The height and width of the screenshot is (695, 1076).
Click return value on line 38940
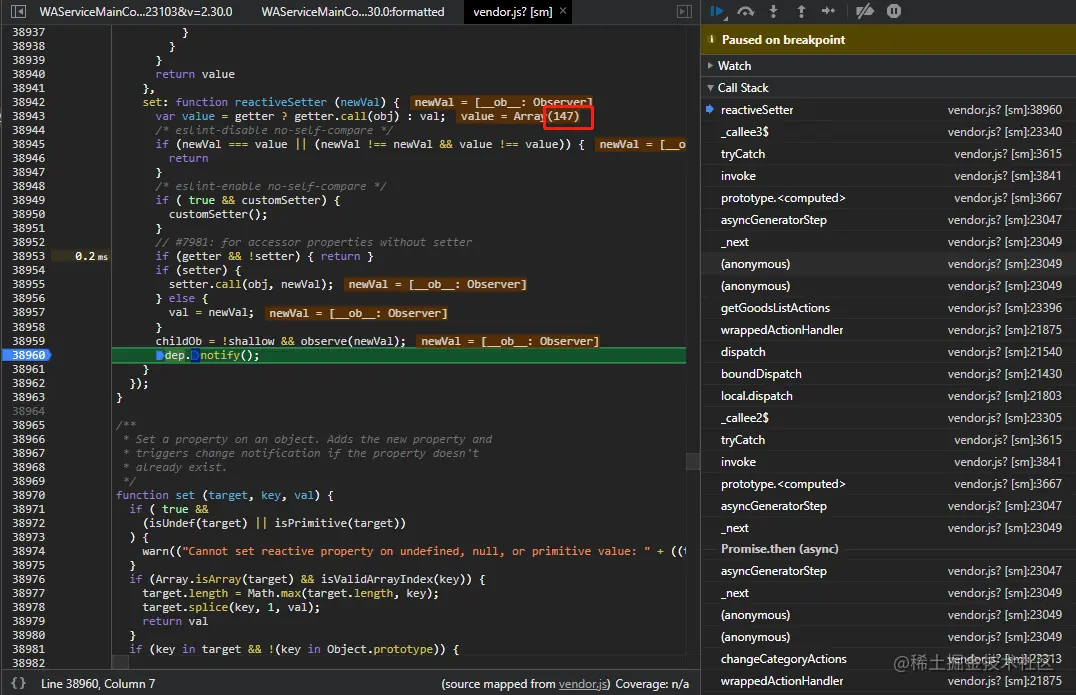click(195, 74)
